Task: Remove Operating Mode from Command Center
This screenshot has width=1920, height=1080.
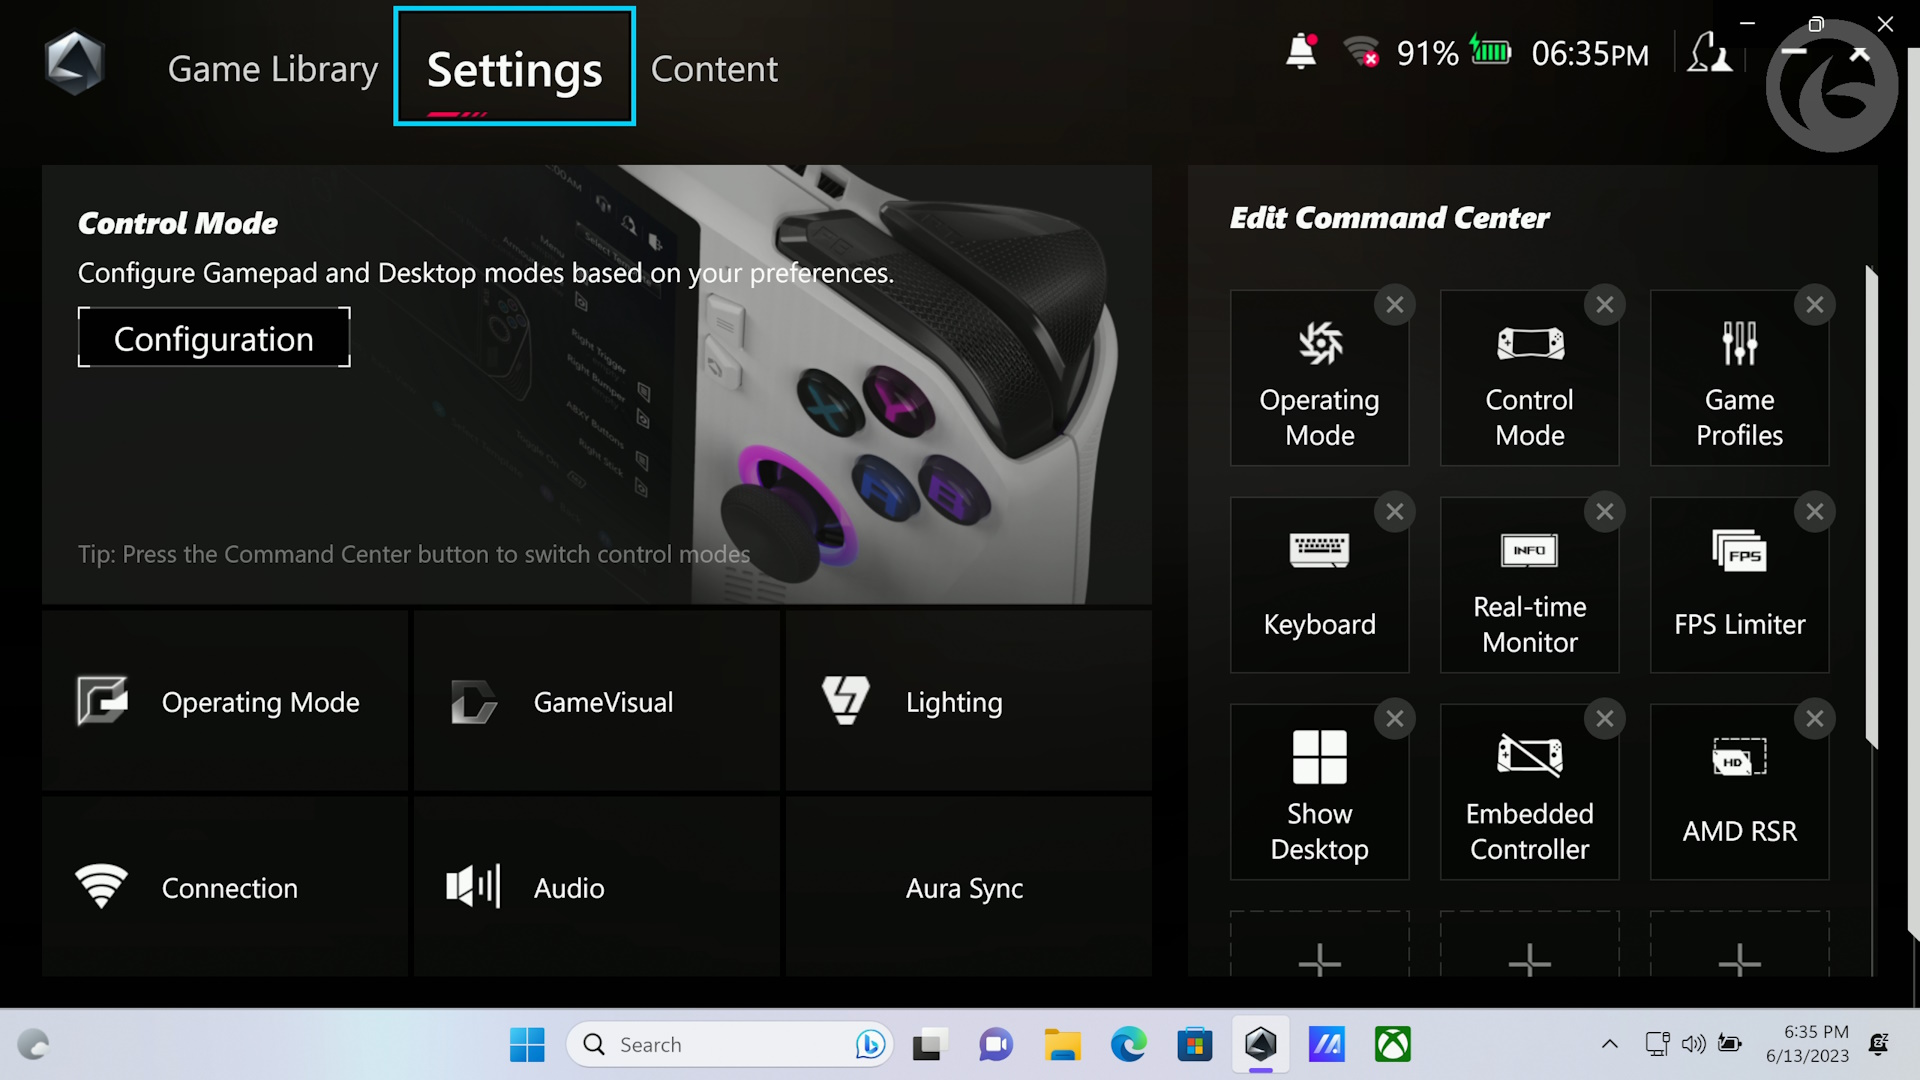Action: pyautogui.click(x=1395, y=305)
